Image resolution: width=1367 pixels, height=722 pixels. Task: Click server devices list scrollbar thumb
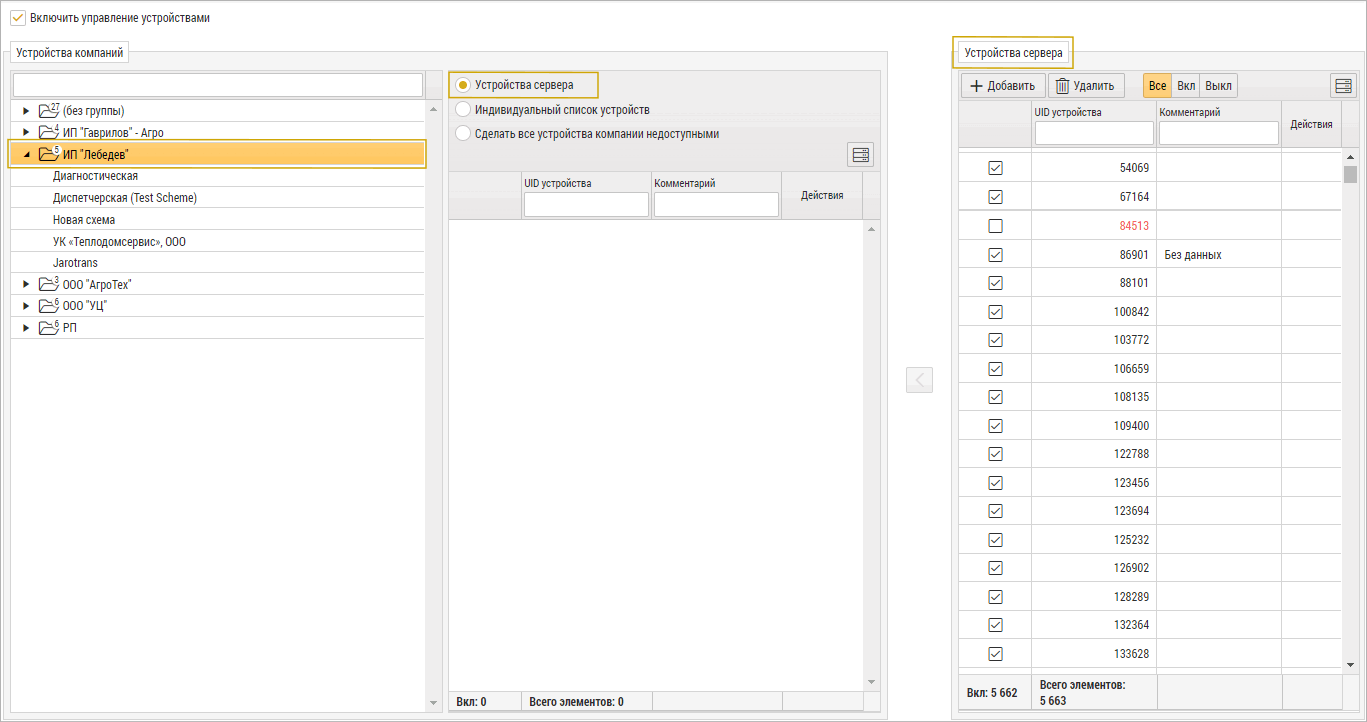click(1350, 175)
